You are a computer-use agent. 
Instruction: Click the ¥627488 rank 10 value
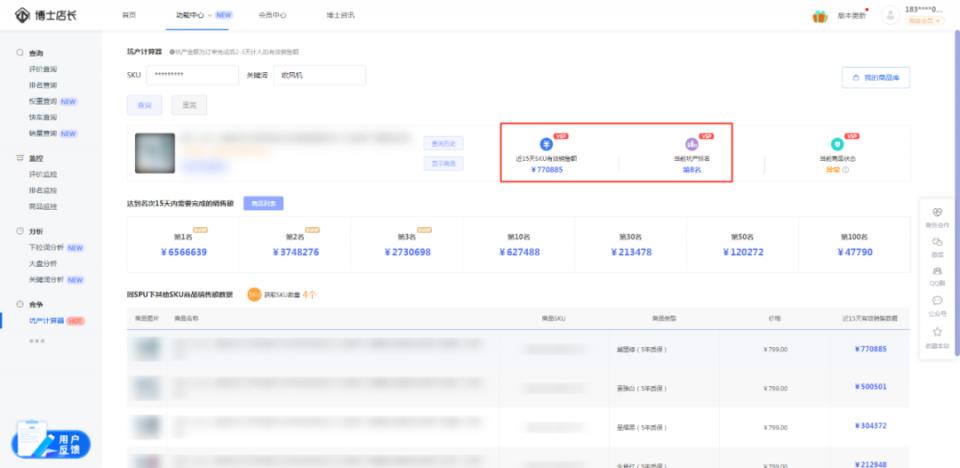(x=520, y=252)
